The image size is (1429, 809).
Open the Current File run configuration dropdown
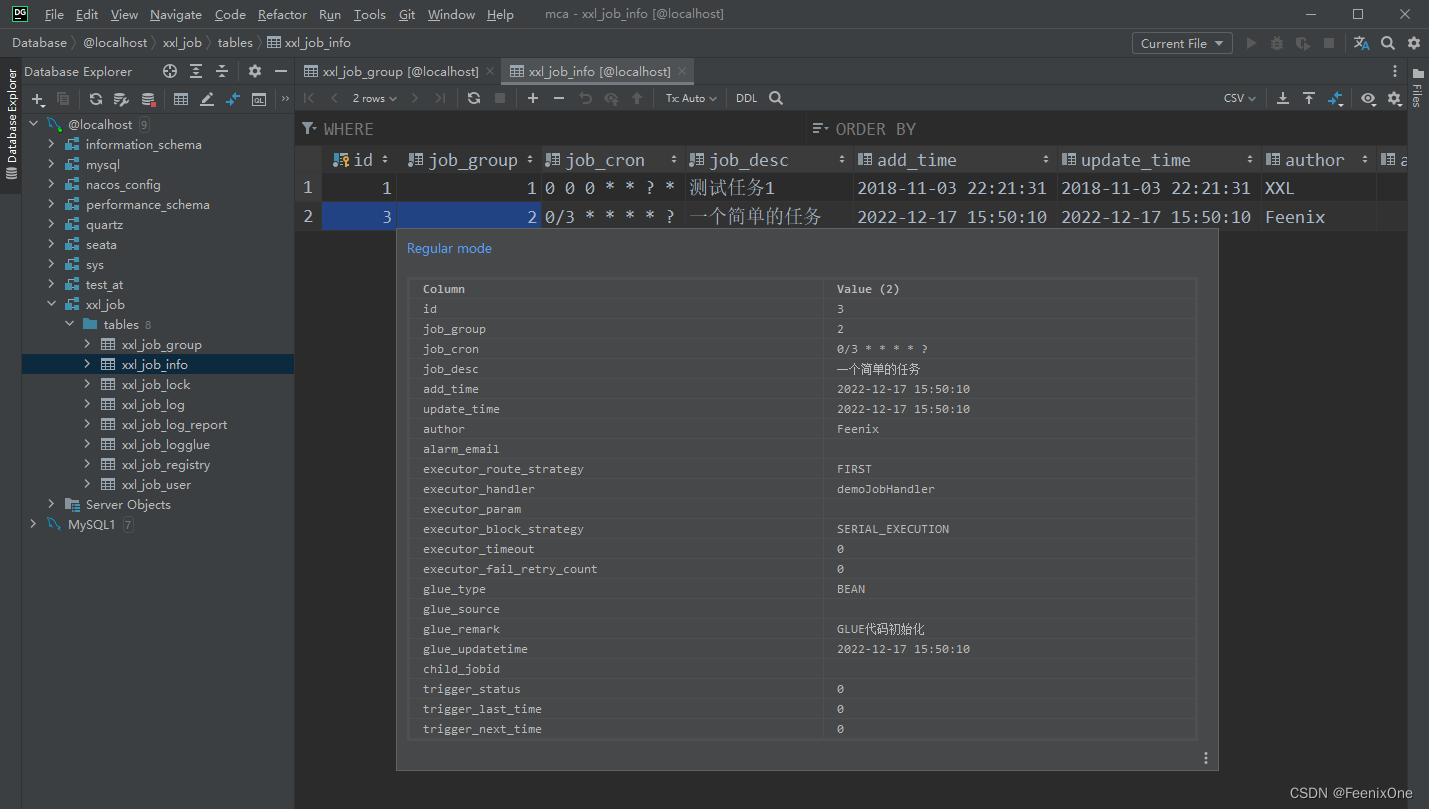(x=1182, y=43)
